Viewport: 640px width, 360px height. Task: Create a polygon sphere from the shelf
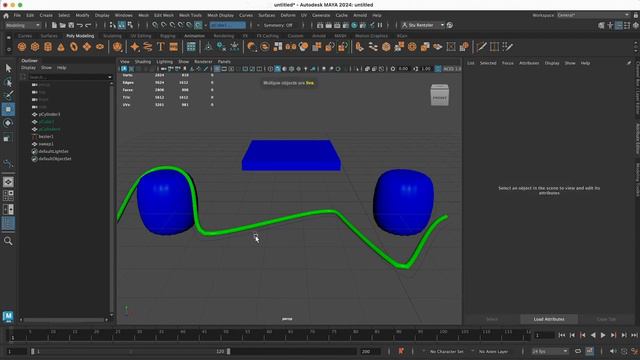(x=22, y=47)
